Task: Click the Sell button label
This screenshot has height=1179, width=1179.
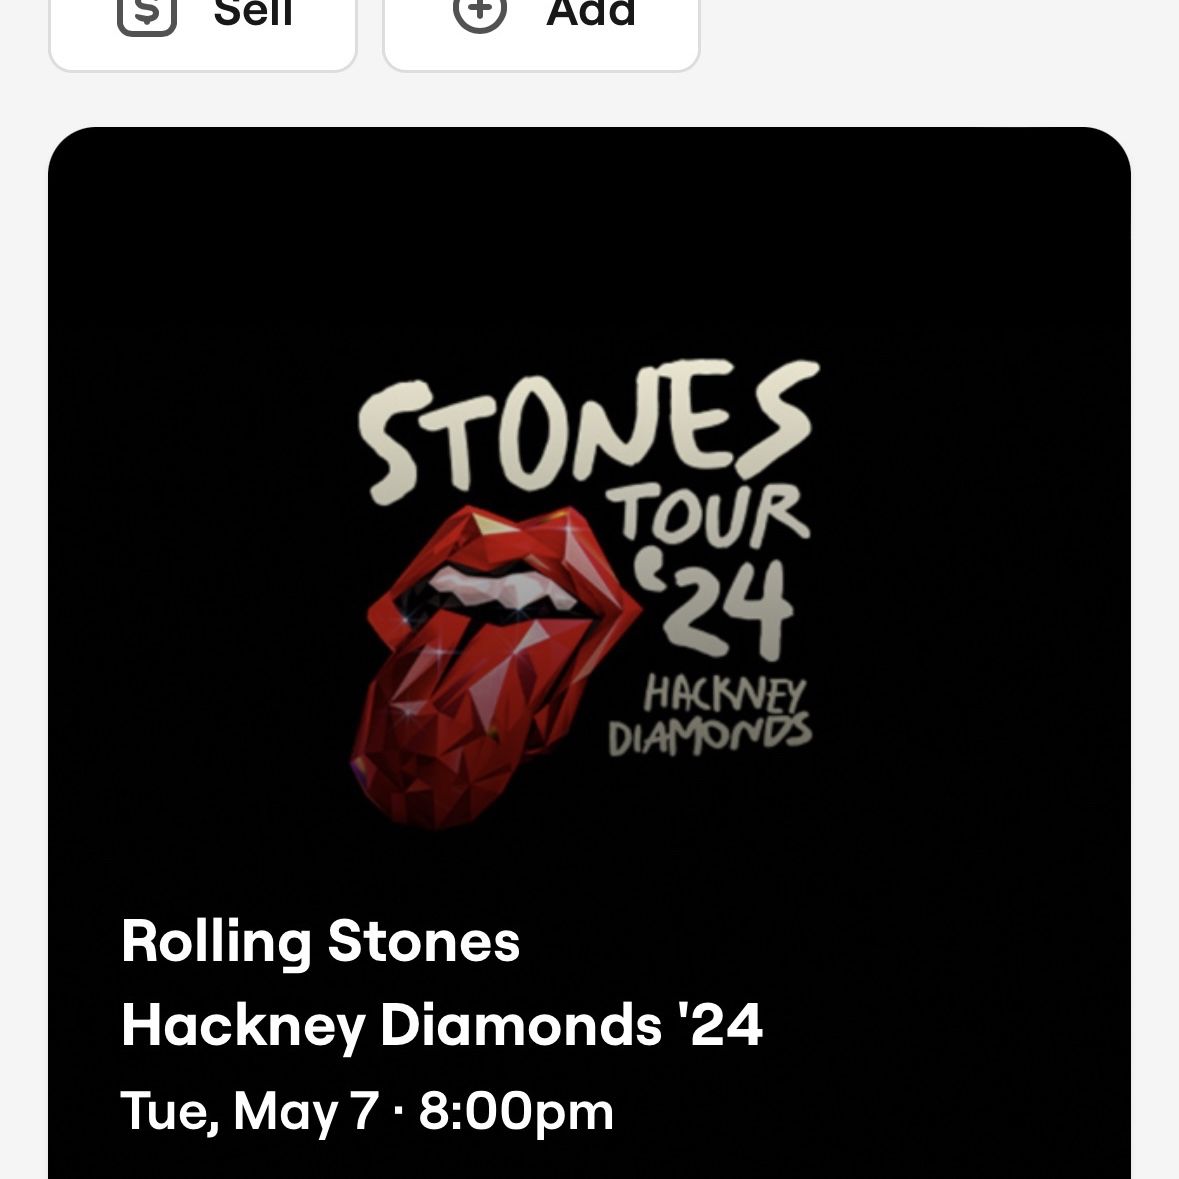Action: tap(253, 12)
